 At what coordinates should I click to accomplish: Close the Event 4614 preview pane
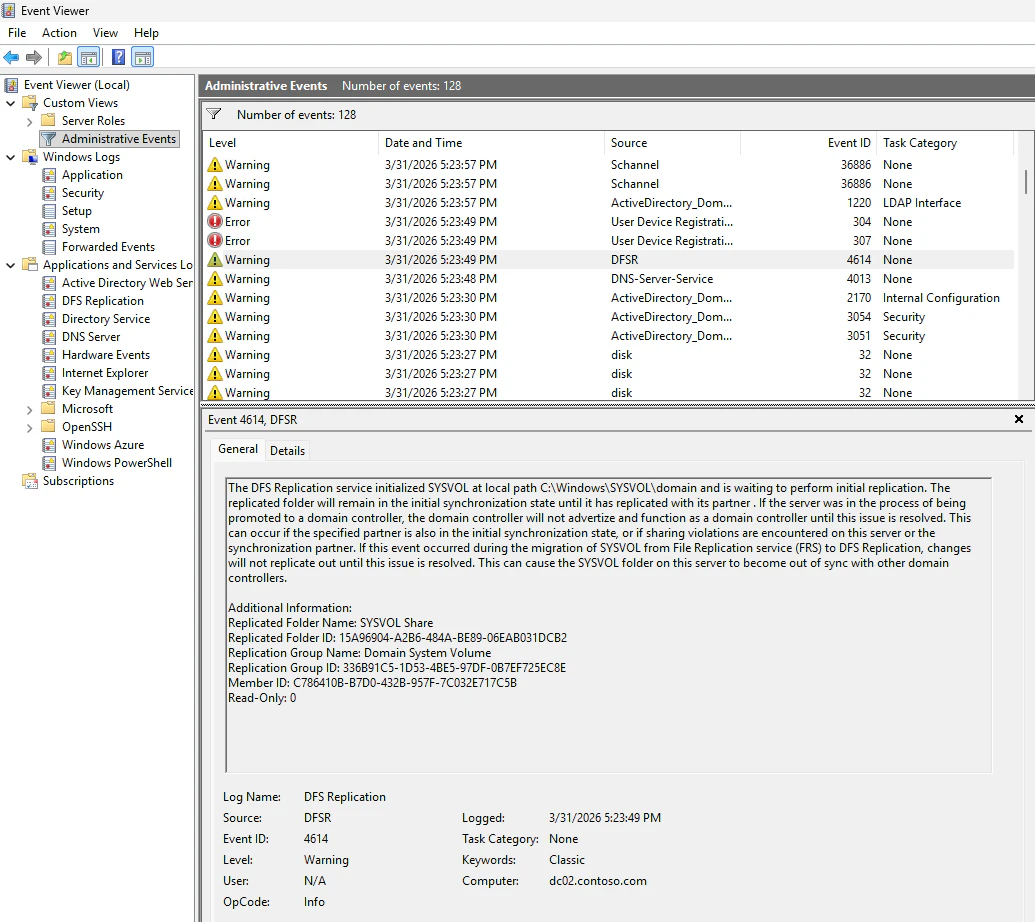pyautogui.click(x=1018, y=419)
